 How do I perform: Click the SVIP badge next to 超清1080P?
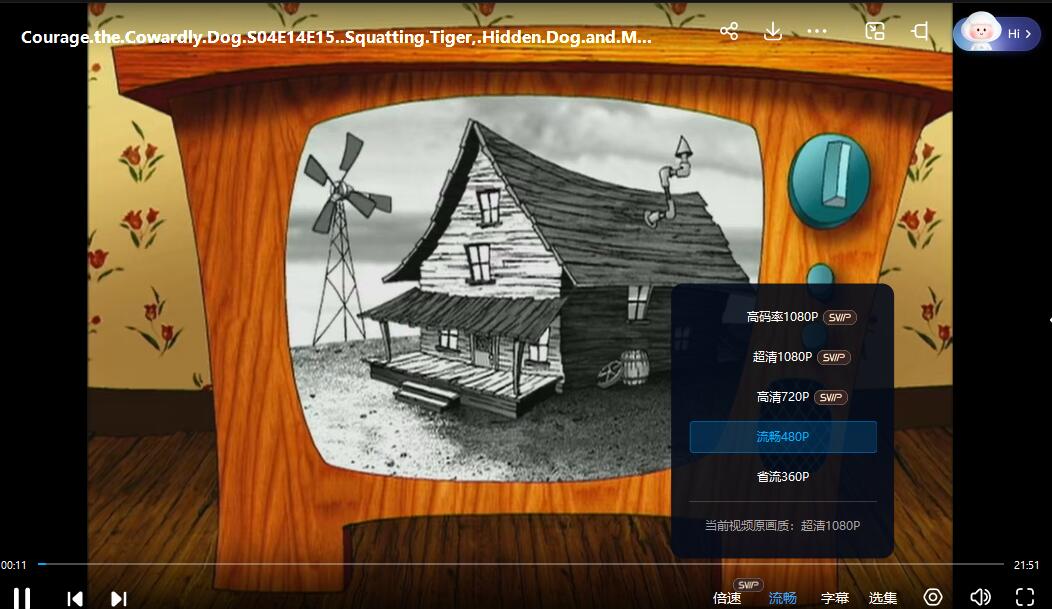(834, 357)
